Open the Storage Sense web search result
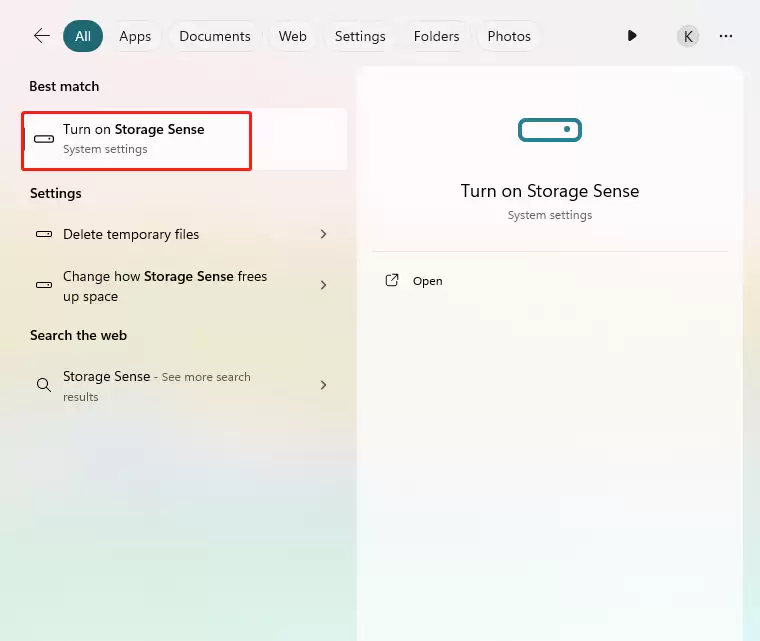This screenshot has height=641, width=760. (x=184, y=386)
